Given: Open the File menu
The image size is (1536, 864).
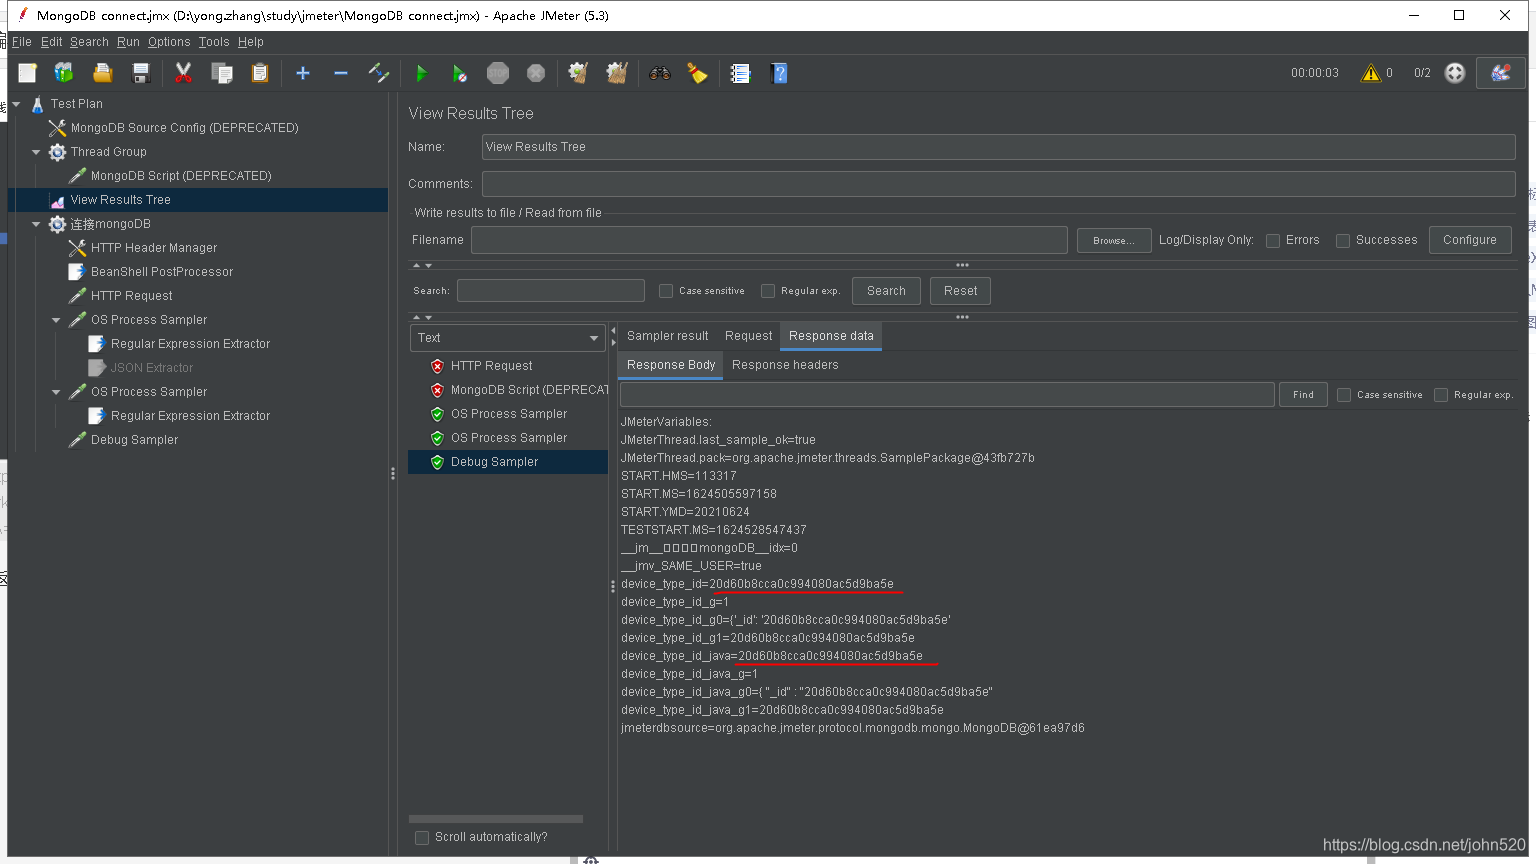Looking at the screenshot, I should 22,42.
